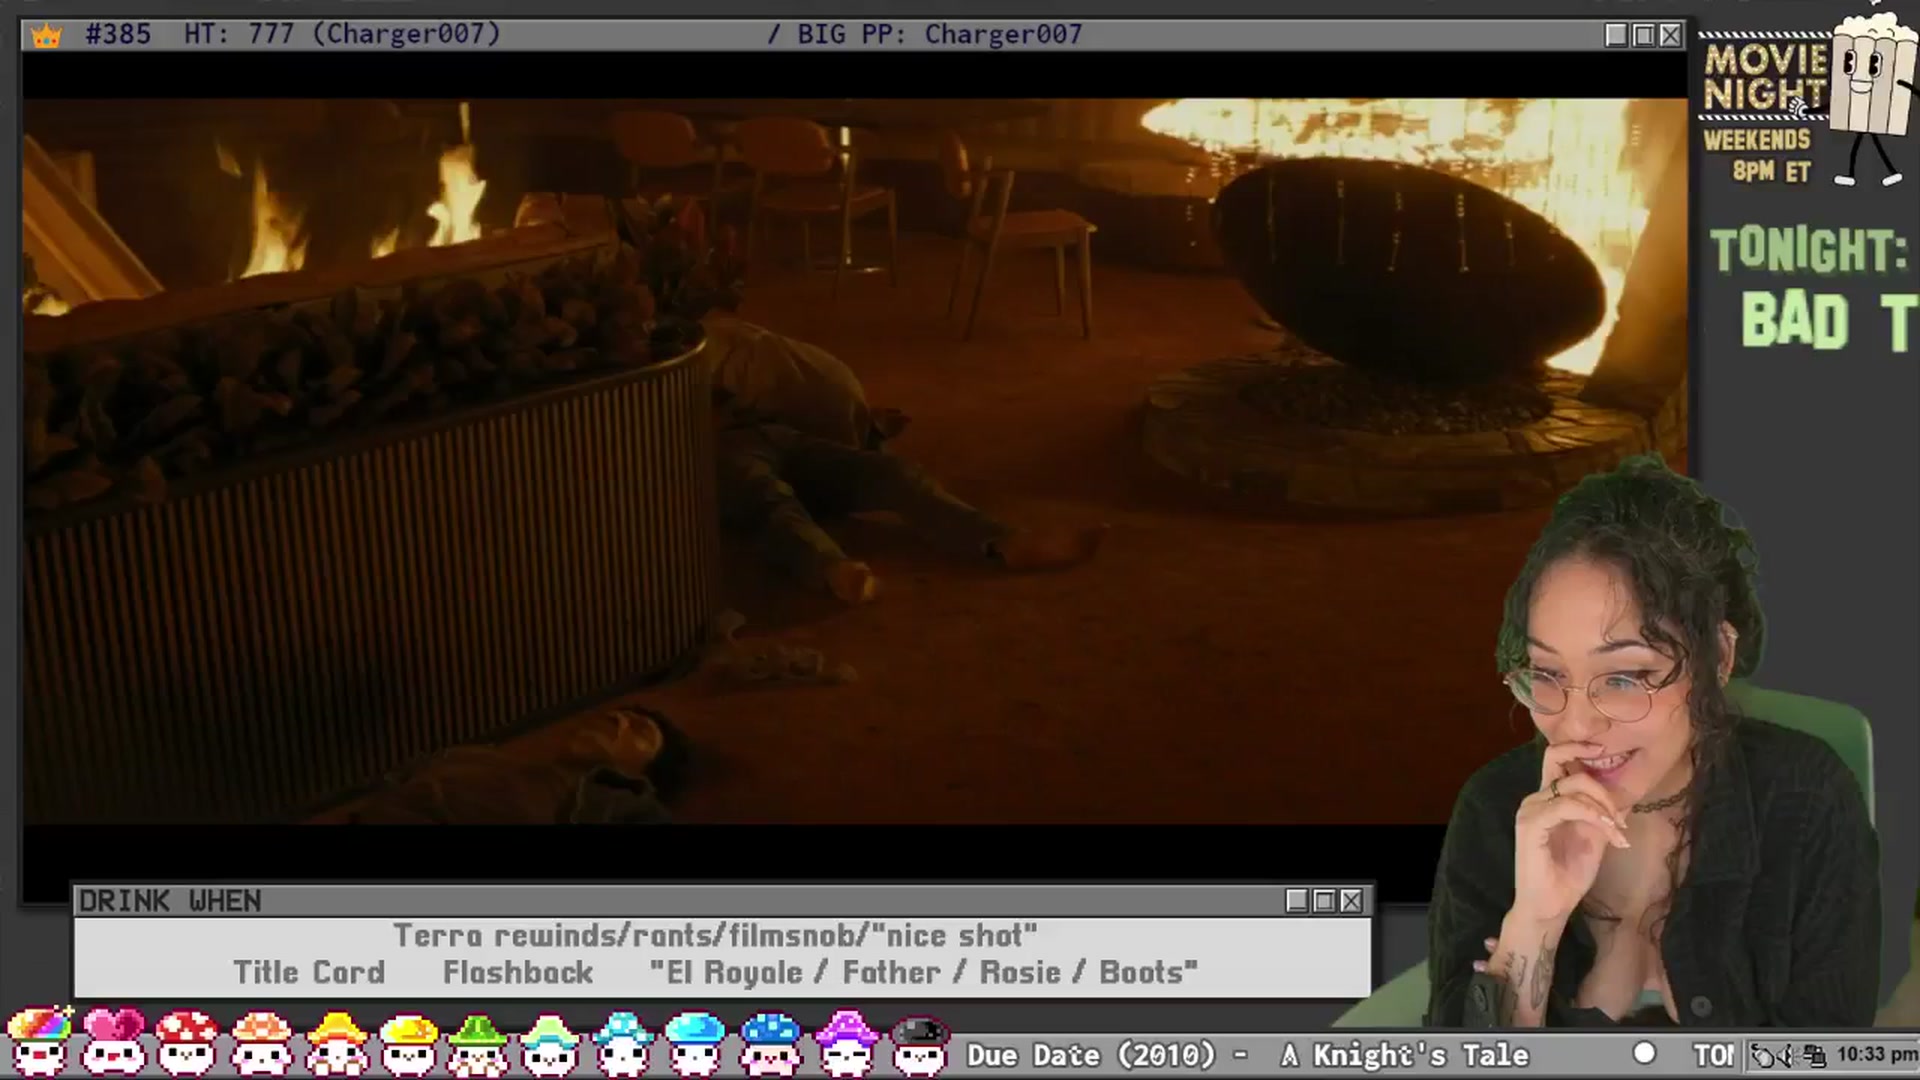Click the 'DRINK WHEN' window title
The image size is (1920, 1080).
pyautogui.click(x=170, y=901)
